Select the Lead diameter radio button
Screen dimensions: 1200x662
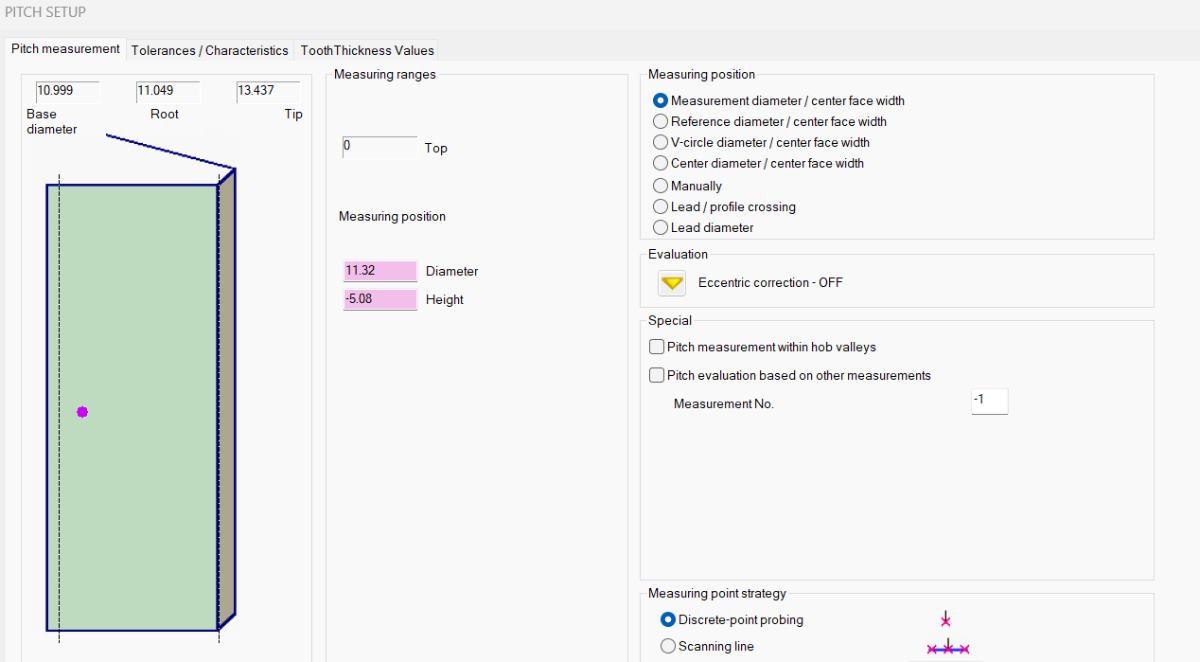click(660, 228)
